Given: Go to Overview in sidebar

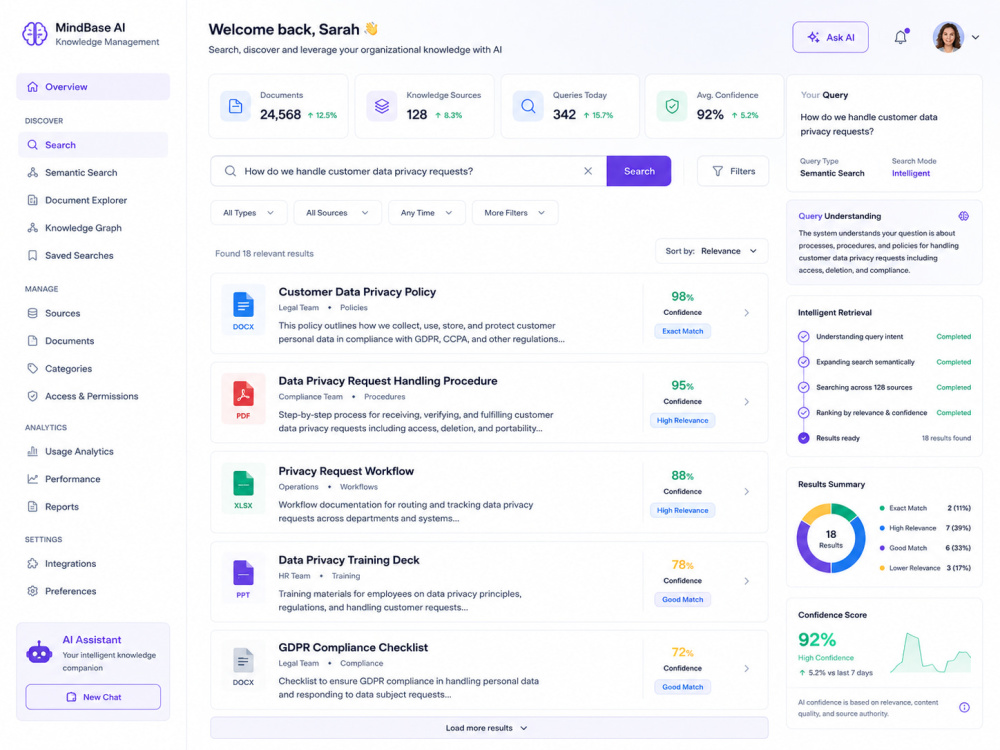Looking at the screenshot, I should (93, 87).
